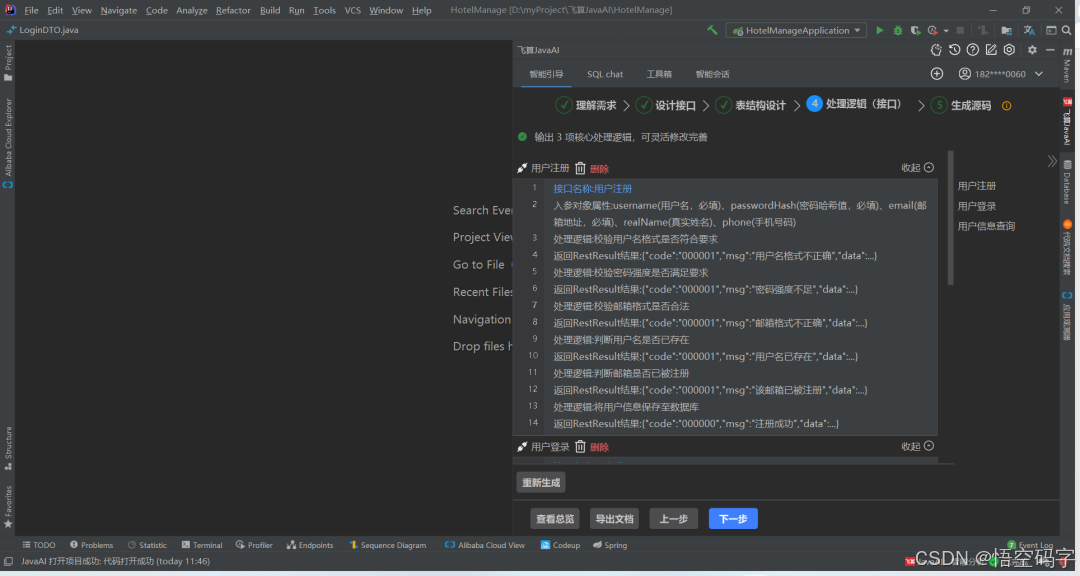Switch to the 工具箱 tab
1080x576 pixels.
(659, 74)
